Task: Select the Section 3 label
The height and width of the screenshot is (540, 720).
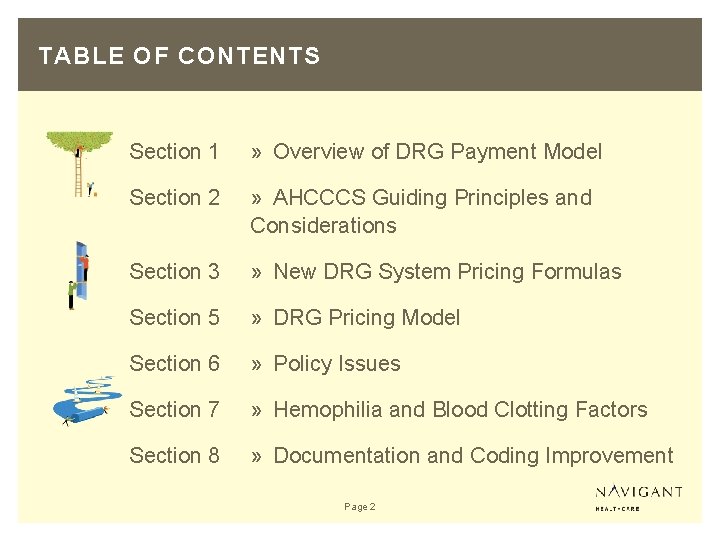Action: click(x=174, y=272)
